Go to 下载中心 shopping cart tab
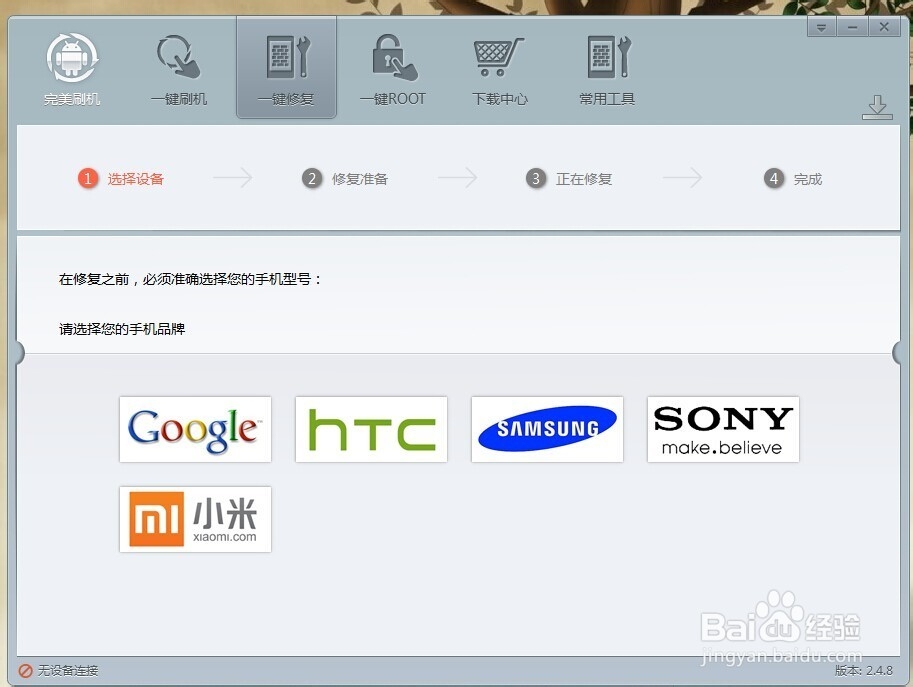Screen dimensions: 913x687 (x=500, y=69)
